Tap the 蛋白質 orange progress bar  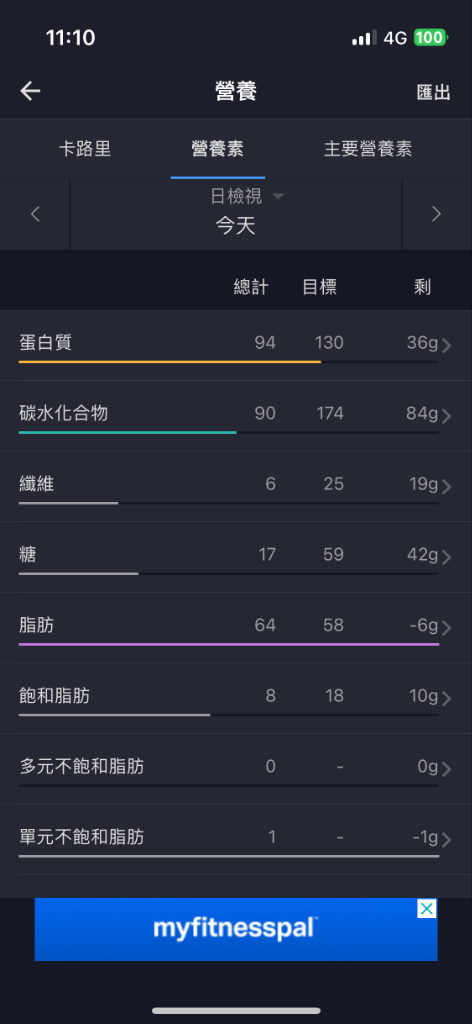(170, 361)
